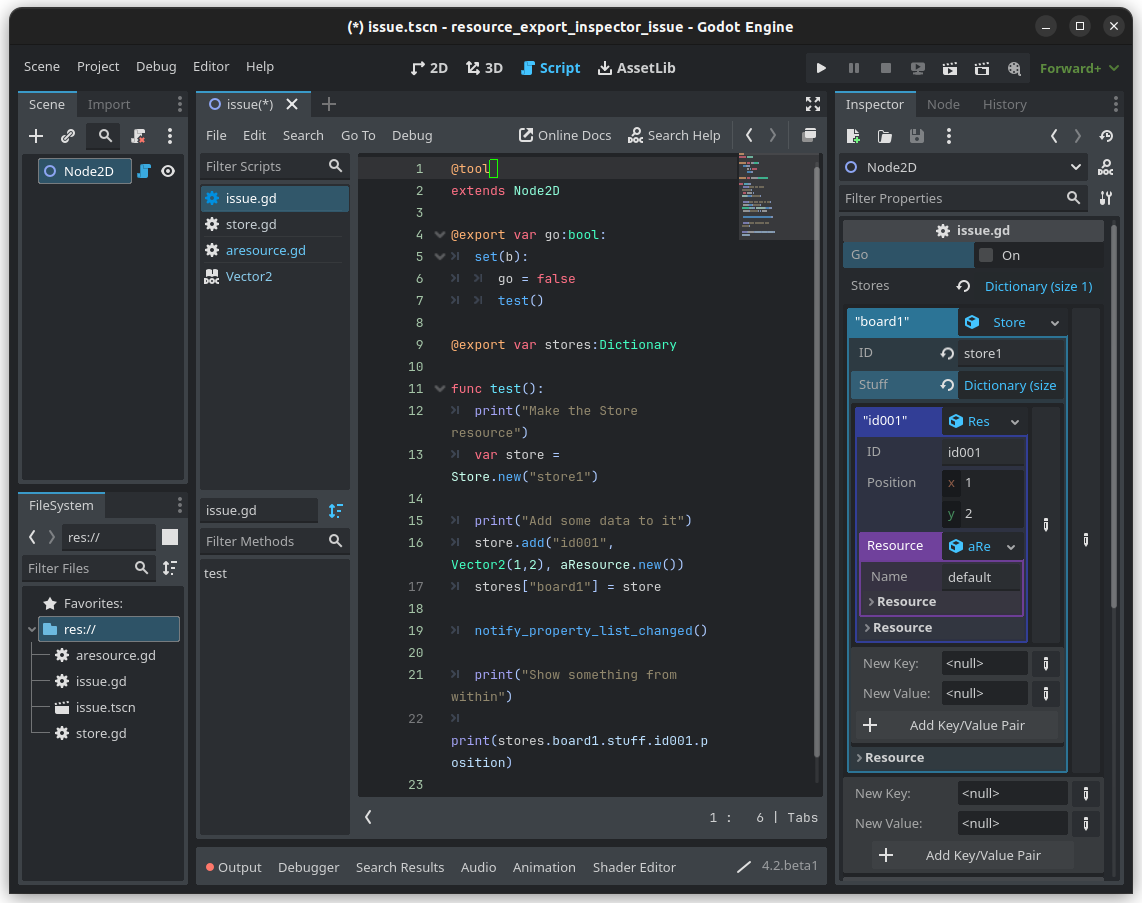Image resolution: width=1142 pixels, height=903 pixels.
Task: Instantiate a child scene via the chain icon
Action: (x=67, y=136)
